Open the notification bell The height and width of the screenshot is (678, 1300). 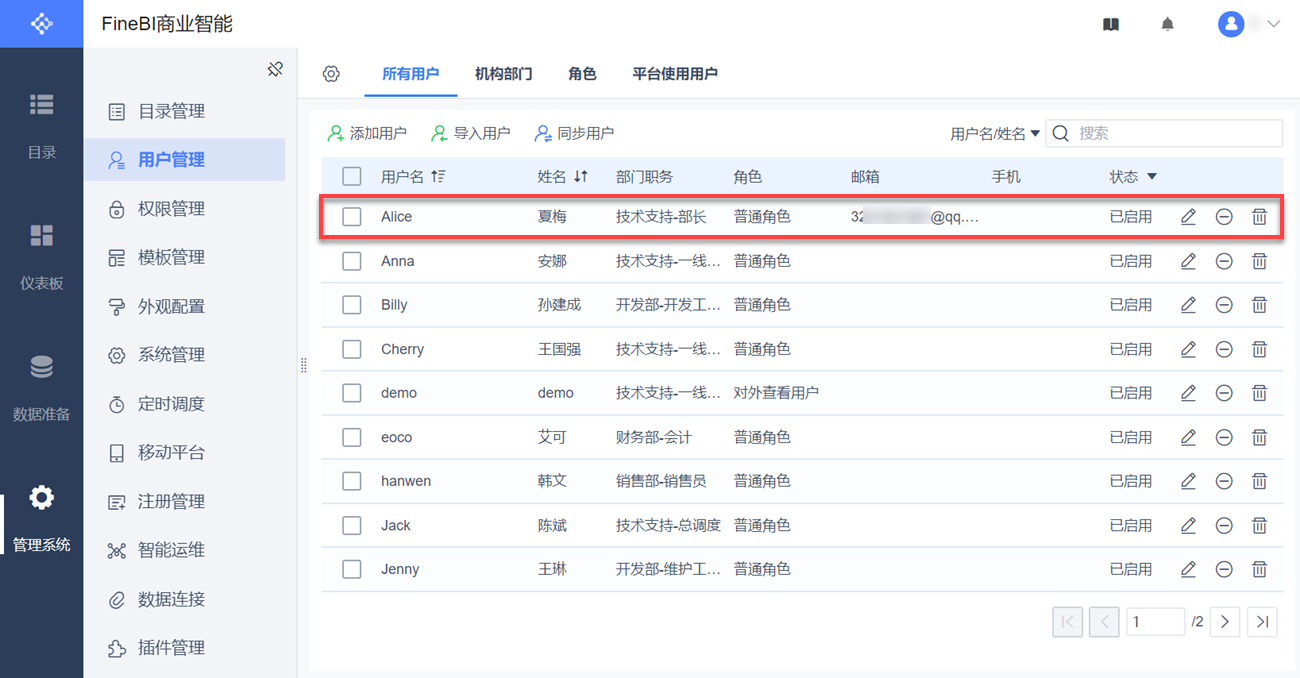pyautogui.click(x=1167, y=24)
